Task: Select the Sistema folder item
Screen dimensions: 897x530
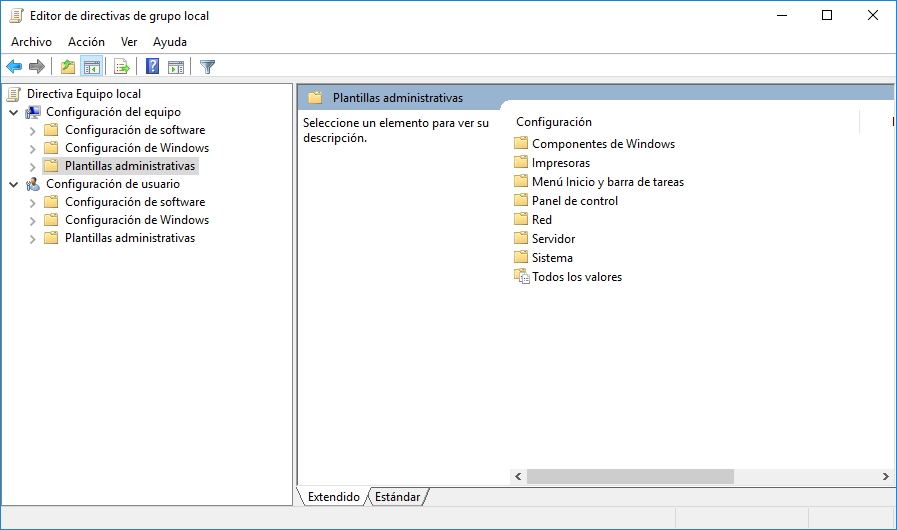Action: pyautogui.click(x=552, y=258)
